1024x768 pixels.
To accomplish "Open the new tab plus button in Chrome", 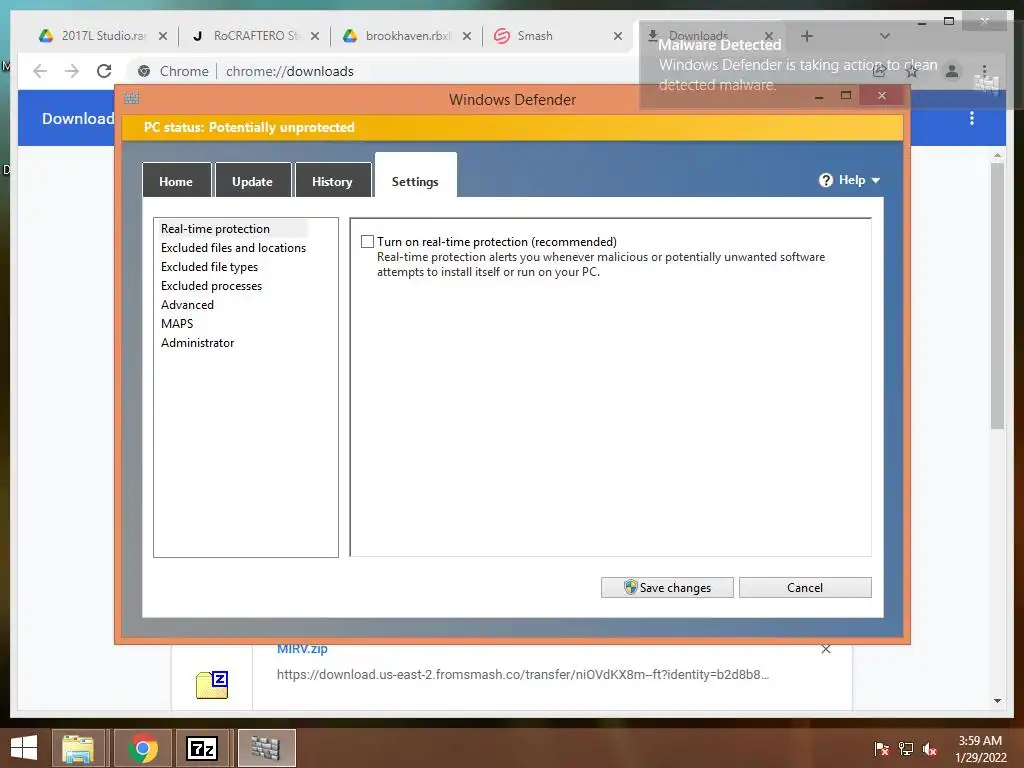I will coord(807,36).
